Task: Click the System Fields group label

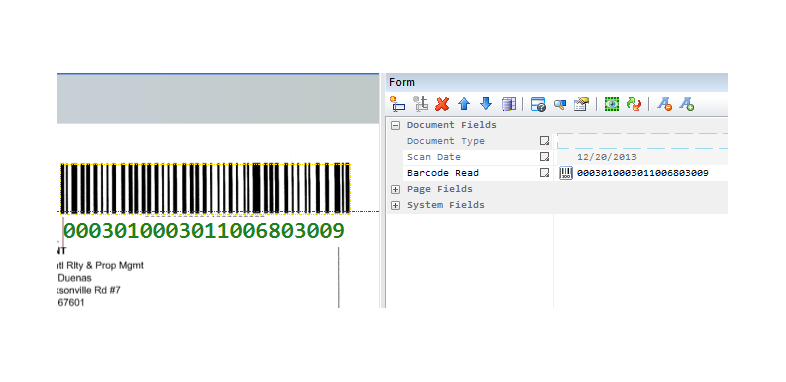Action: (446, 205)
